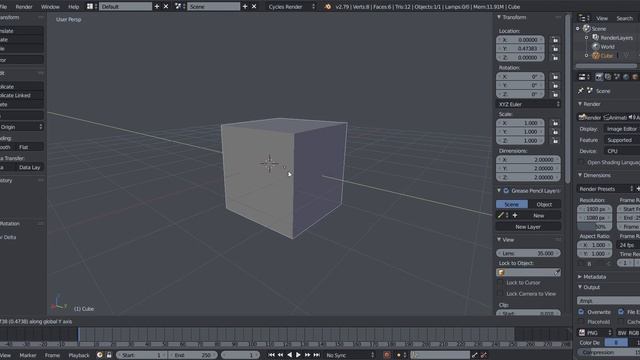Click the Data Lay button

coord(29,167)
